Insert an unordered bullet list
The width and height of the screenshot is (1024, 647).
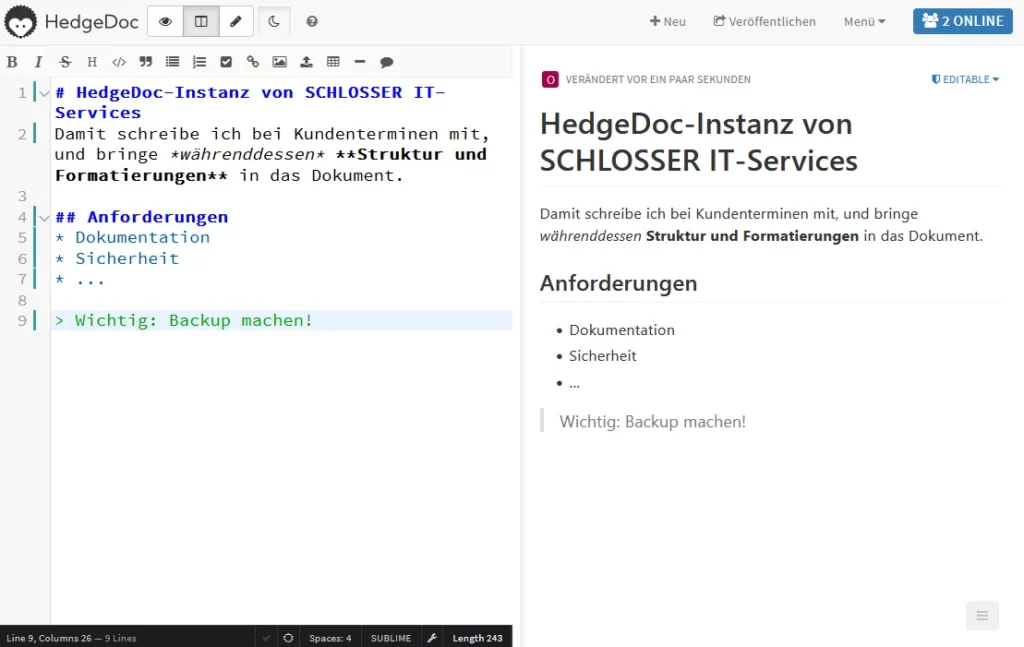click(172, 62)
